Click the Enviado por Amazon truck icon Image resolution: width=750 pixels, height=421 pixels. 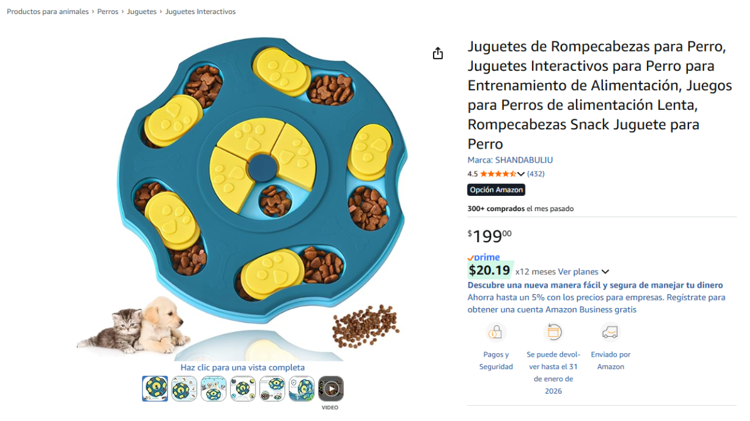610,332
